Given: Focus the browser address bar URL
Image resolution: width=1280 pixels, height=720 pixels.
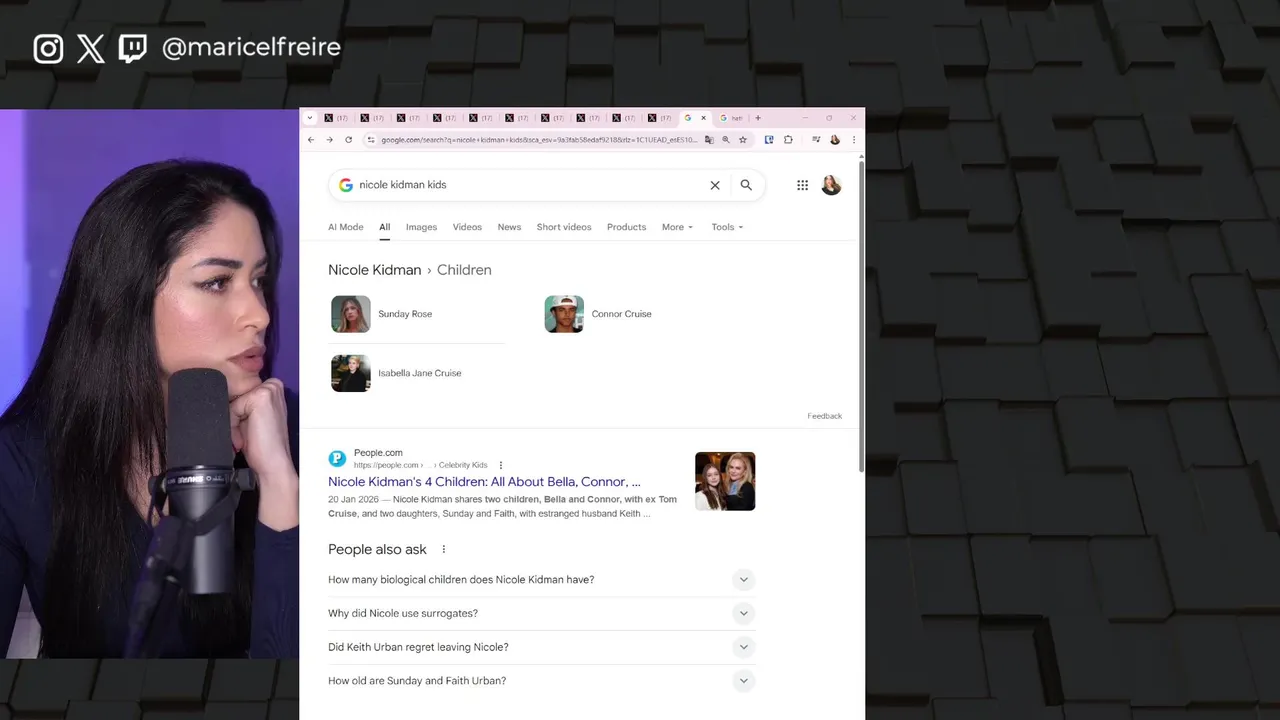Looking at the screenshot, I should tap(539, 140).
